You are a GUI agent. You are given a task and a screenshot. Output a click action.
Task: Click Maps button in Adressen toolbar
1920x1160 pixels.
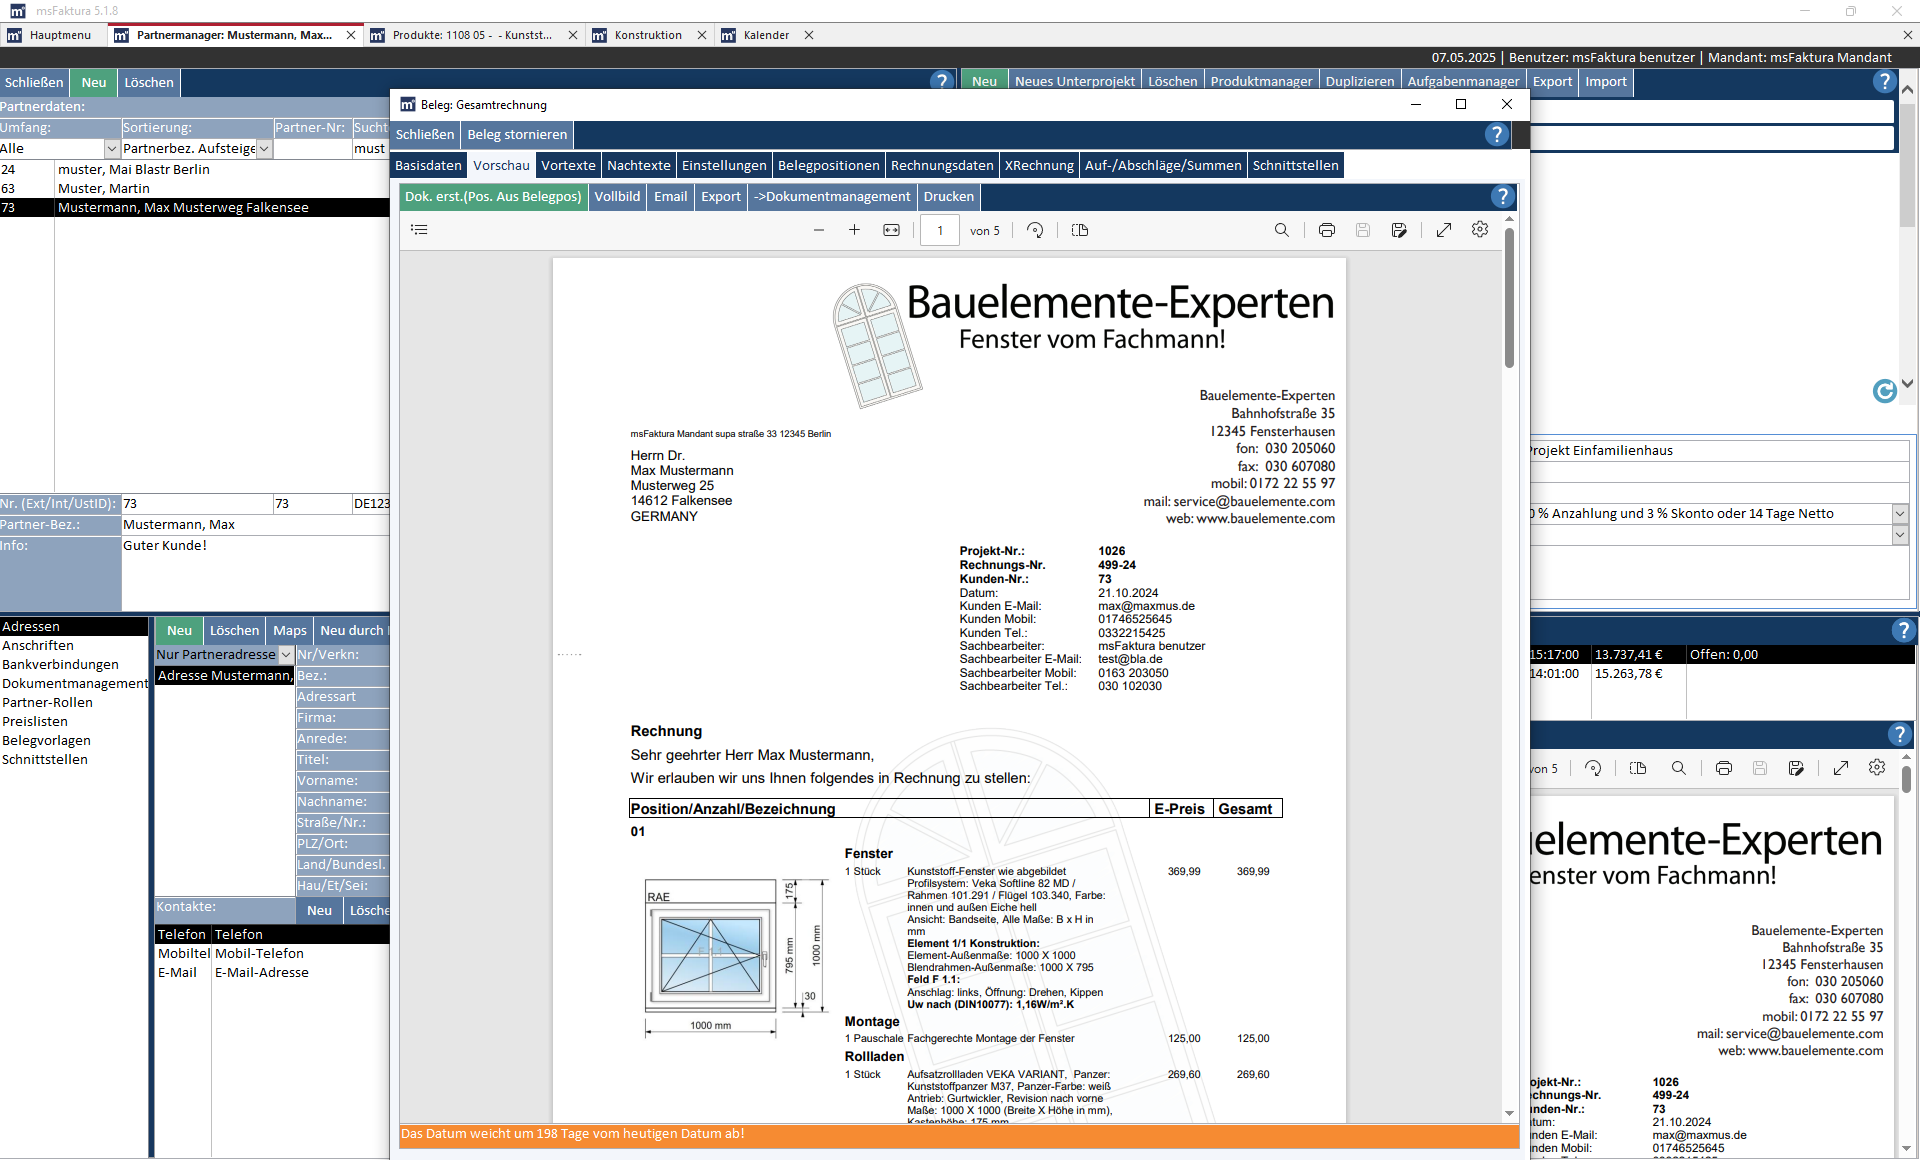290,630
